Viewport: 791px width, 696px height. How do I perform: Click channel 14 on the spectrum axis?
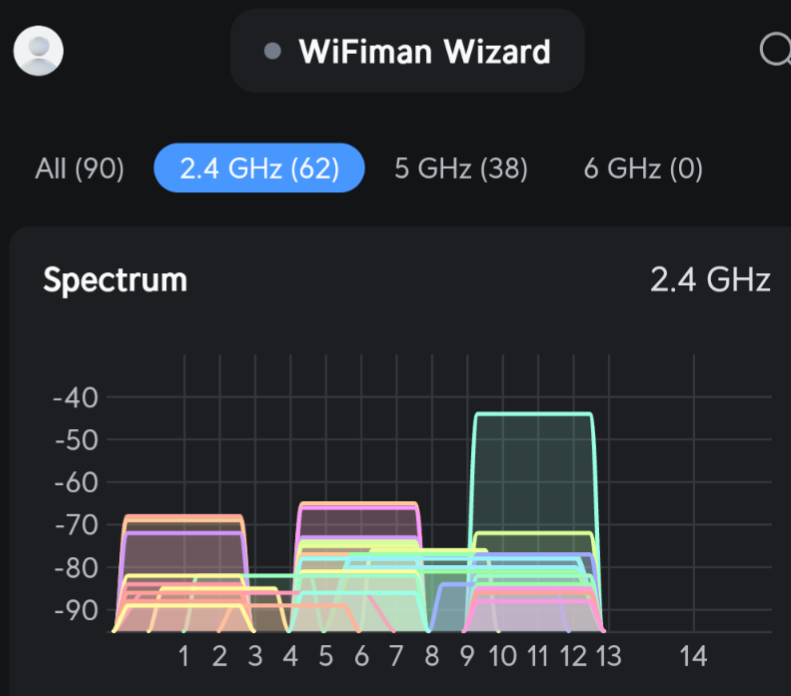point(693,657)
